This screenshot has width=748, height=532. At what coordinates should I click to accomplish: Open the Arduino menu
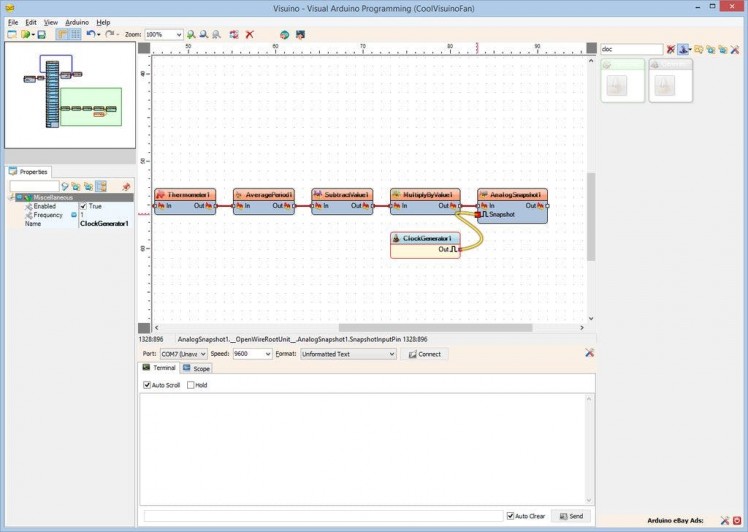click(x=77, y=22)
